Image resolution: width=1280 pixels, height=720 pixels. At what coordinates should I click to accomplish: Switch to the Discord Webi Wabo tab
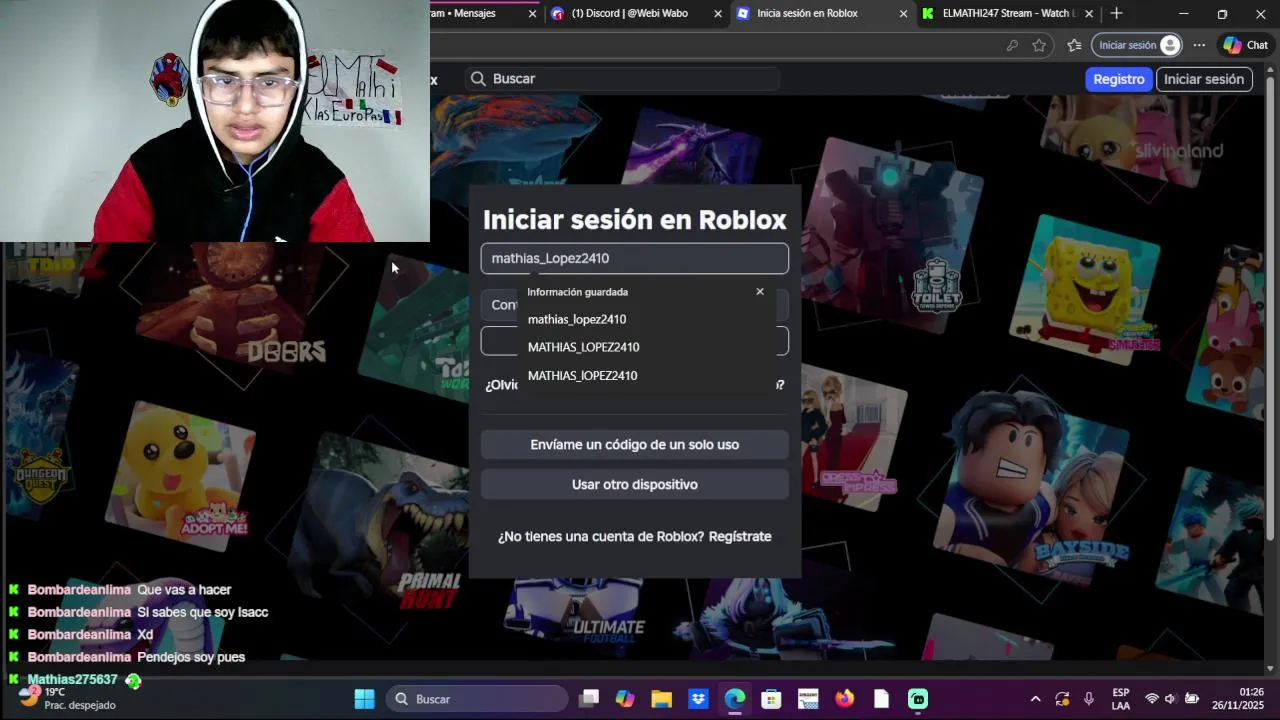[638, 13]
